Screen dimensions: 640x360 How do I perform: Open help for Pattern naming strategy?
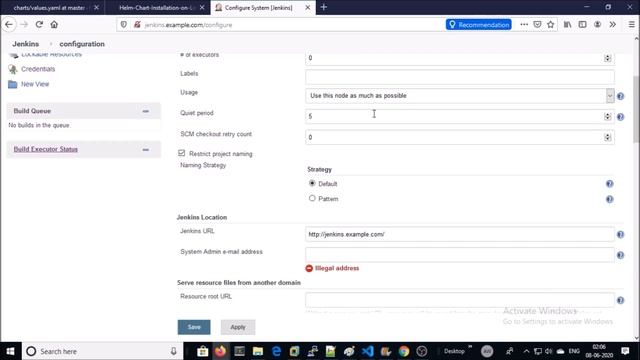(609, 200)
